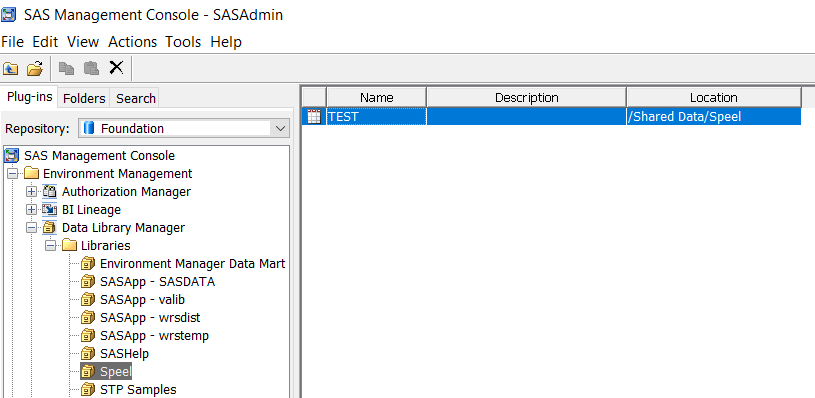This screenshot has width=815, height=398.
Task: Expand the Authorization Manager node
Action: click(x=32, y=192)
